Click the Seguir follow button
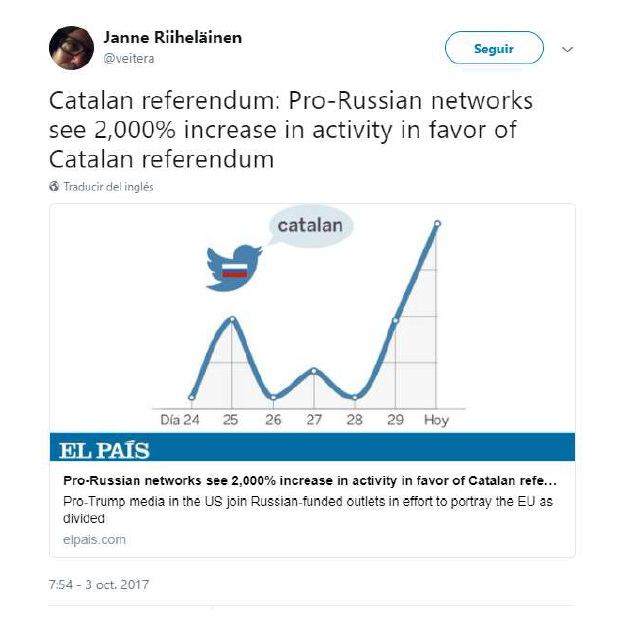626x622 pixels. point(494,48)
